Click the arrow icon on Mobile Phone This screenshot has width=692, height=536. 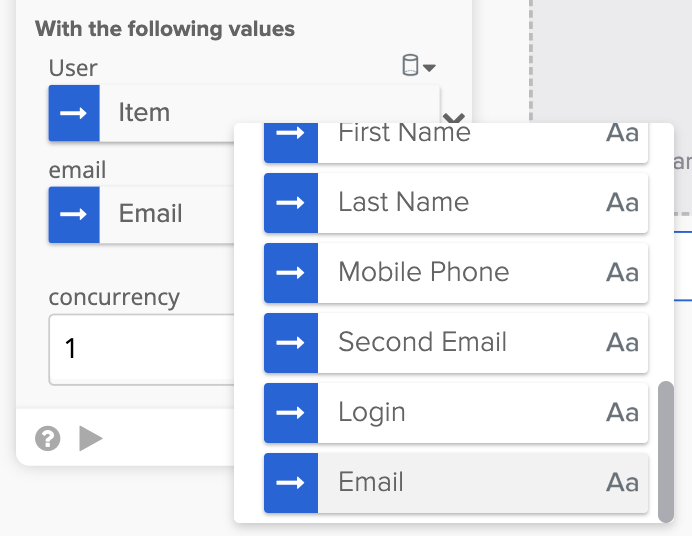pyautogui.click(x=290, y=272)
